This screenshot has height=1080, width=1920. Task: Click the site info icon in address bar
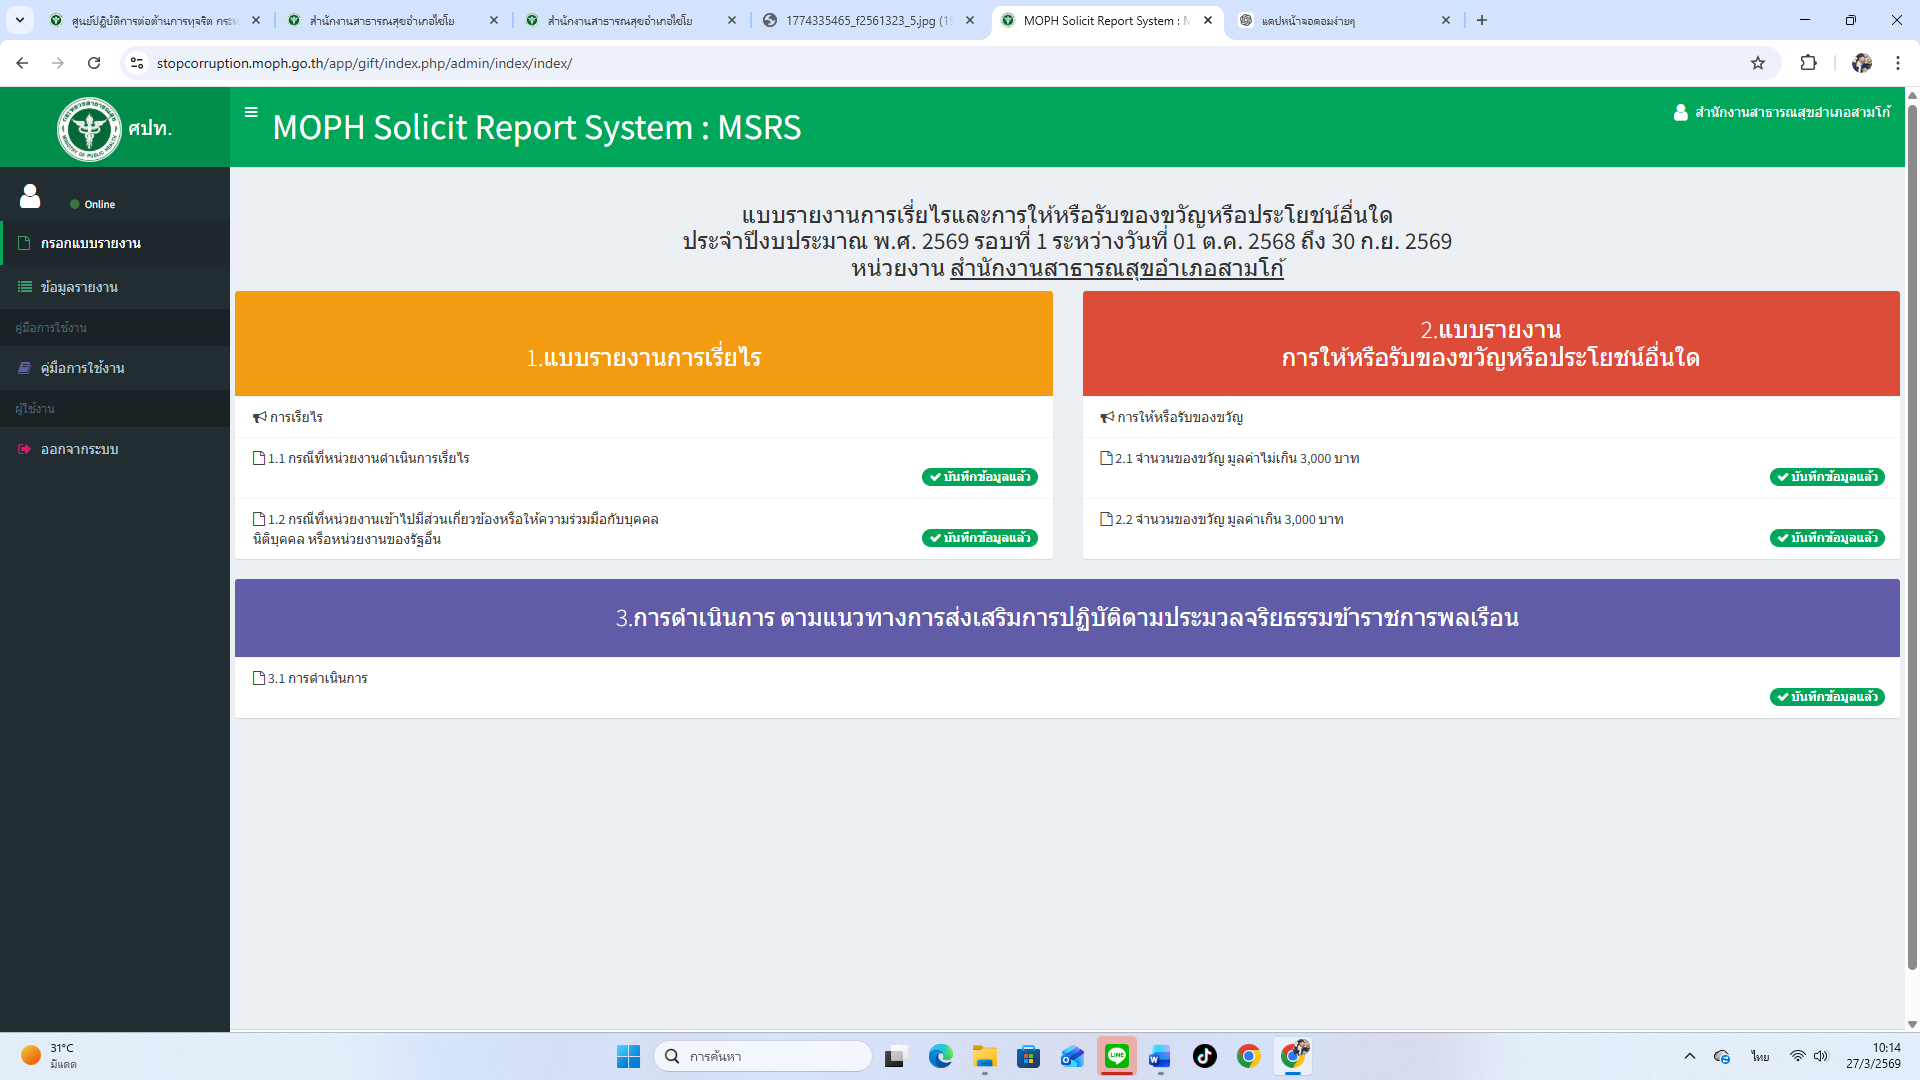tap(137, 63)
